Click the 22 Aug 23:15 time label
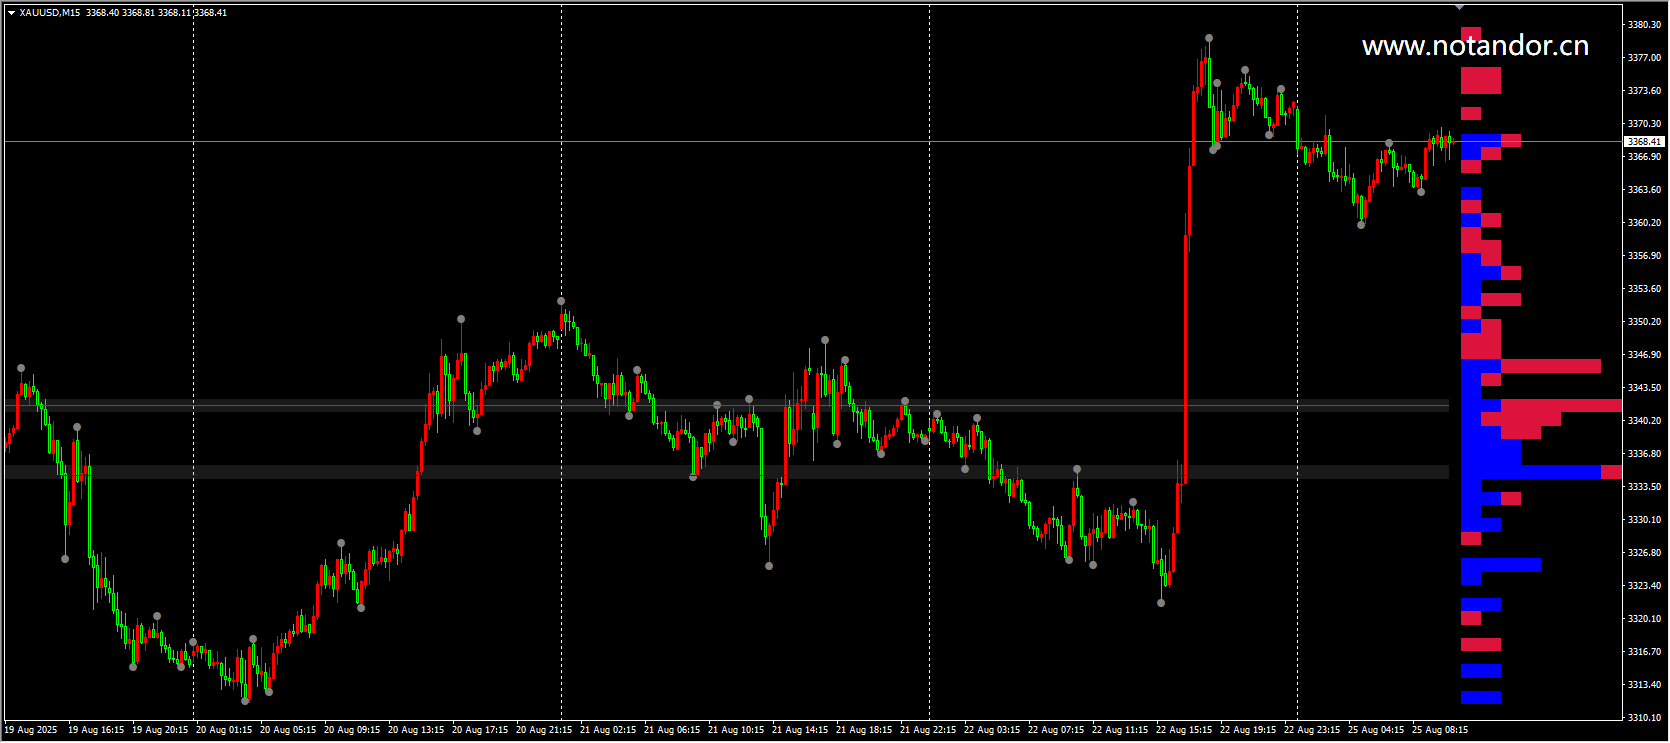The image size is (1670, 743). click(x=1312, y=730)
